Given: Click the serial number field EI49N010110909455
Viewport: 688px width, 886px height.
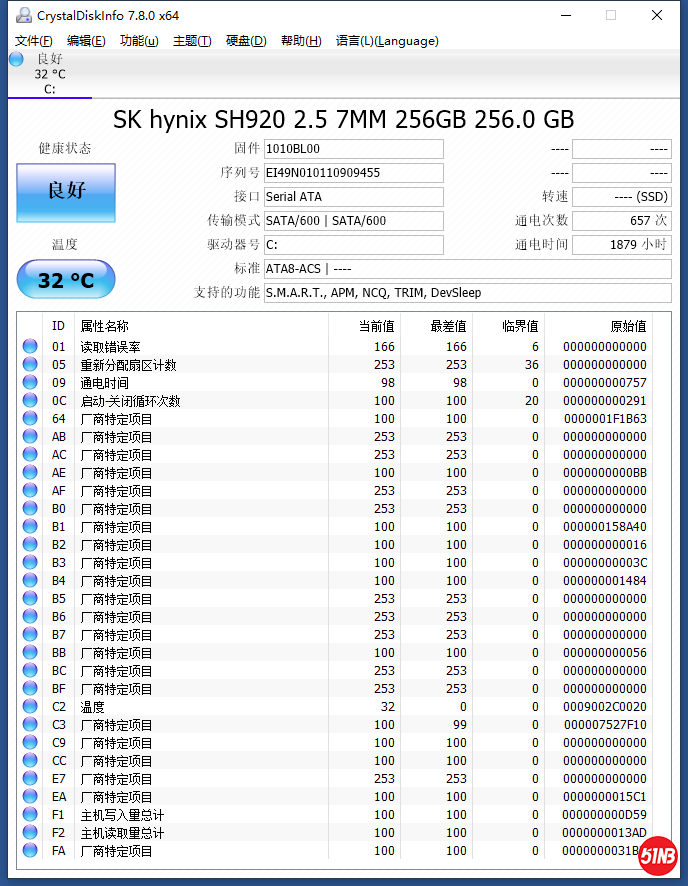Looking at the screenshot, I should 353,173.
